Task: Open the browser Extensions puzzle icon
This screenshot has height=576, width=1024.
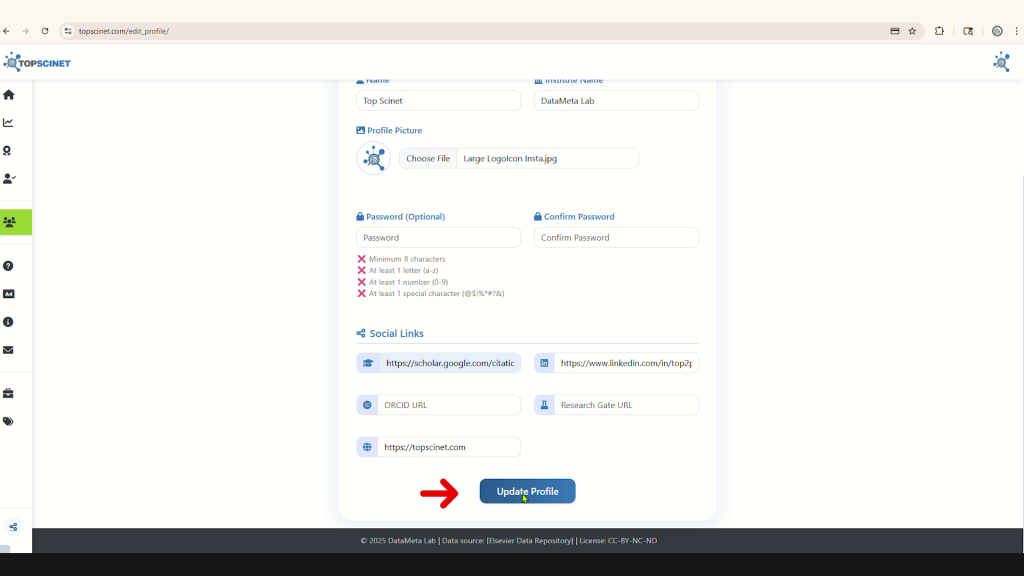Action: point(939,31)
